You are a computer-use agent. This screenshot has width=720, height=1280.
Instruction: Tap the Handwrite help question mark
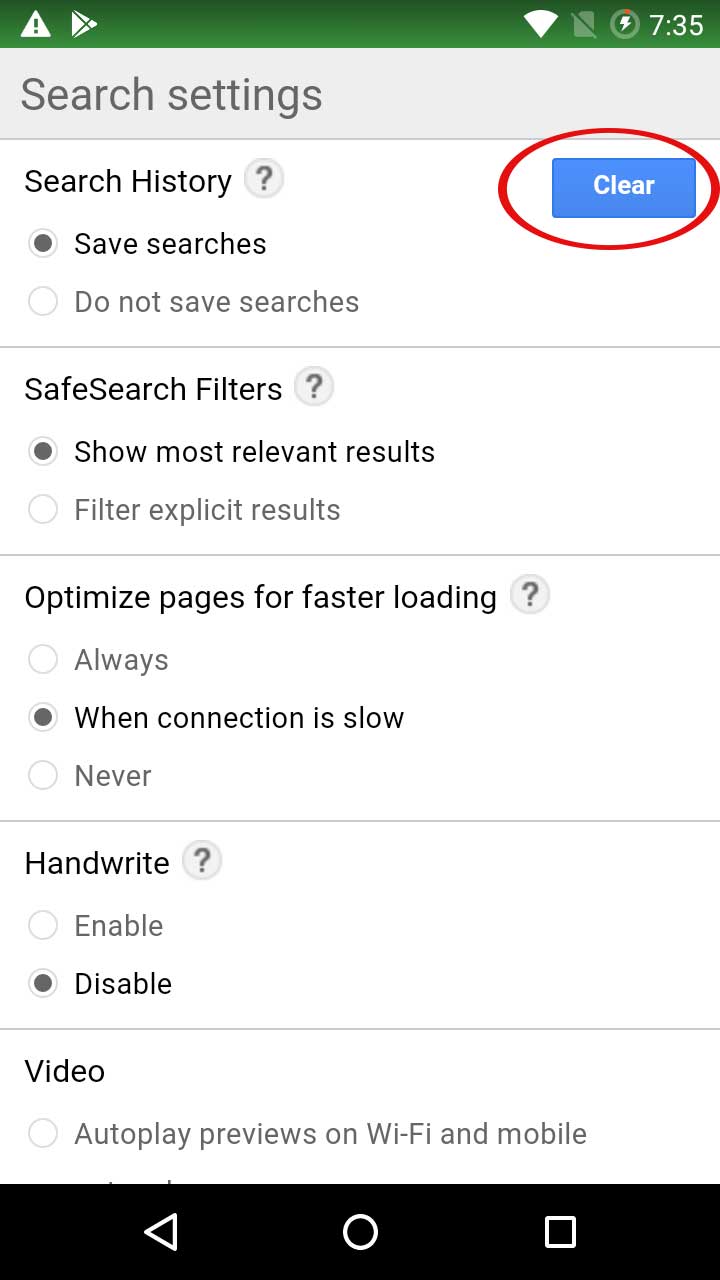pos(202,860)
